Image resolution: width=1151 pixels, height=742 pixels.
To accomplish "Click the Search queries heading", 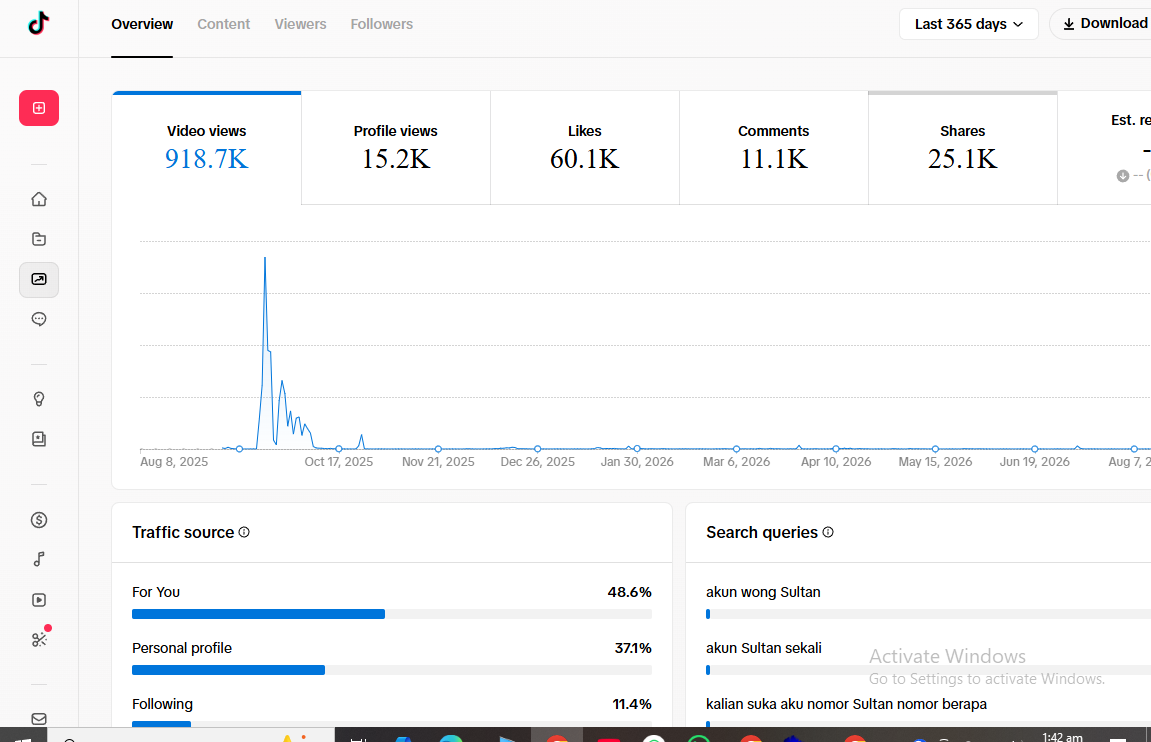I will pos(762,532).
